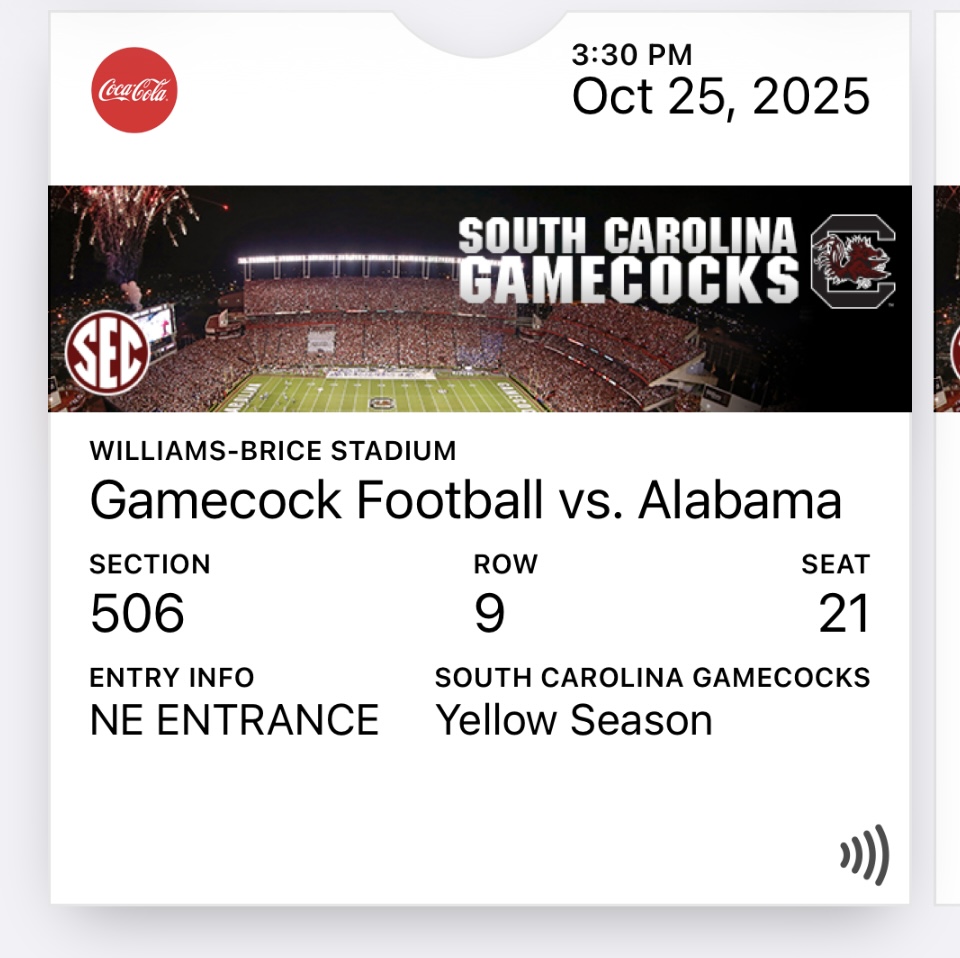Screen dimensions: 960x958
Task: Click the SECTION field label
Action: tap(150, 565)
